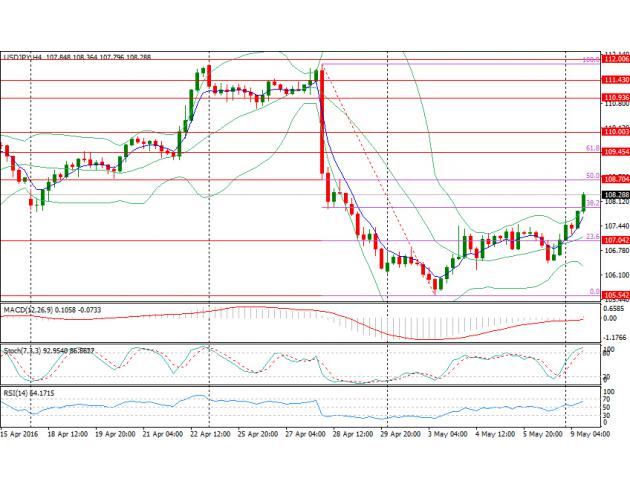630x490 pixels.
Task: Click the current price 108.288 tag
Action: coord(613,194)
